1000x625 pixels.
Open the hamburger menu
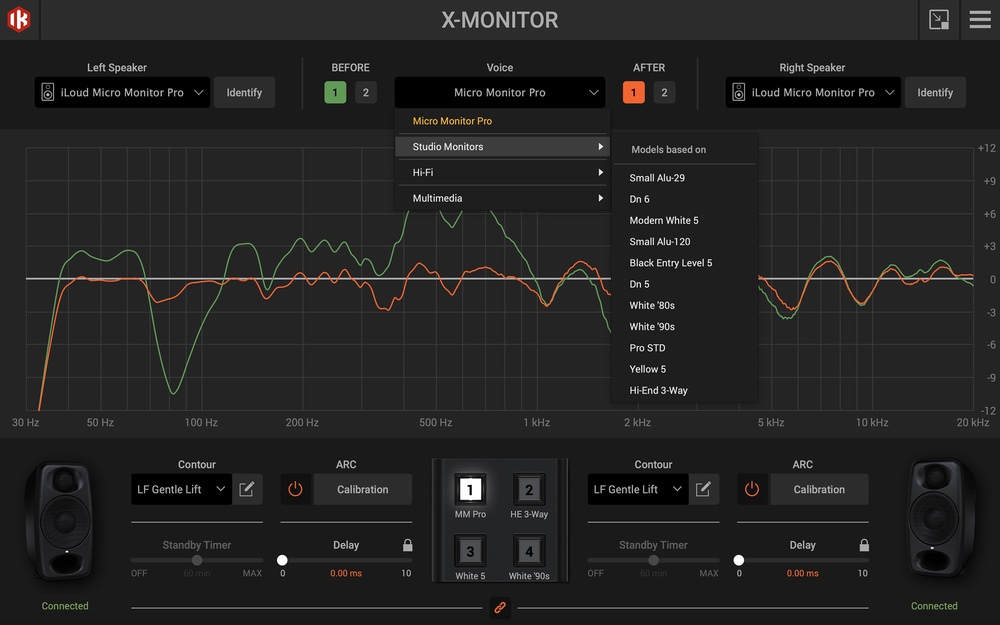(980, 20)
